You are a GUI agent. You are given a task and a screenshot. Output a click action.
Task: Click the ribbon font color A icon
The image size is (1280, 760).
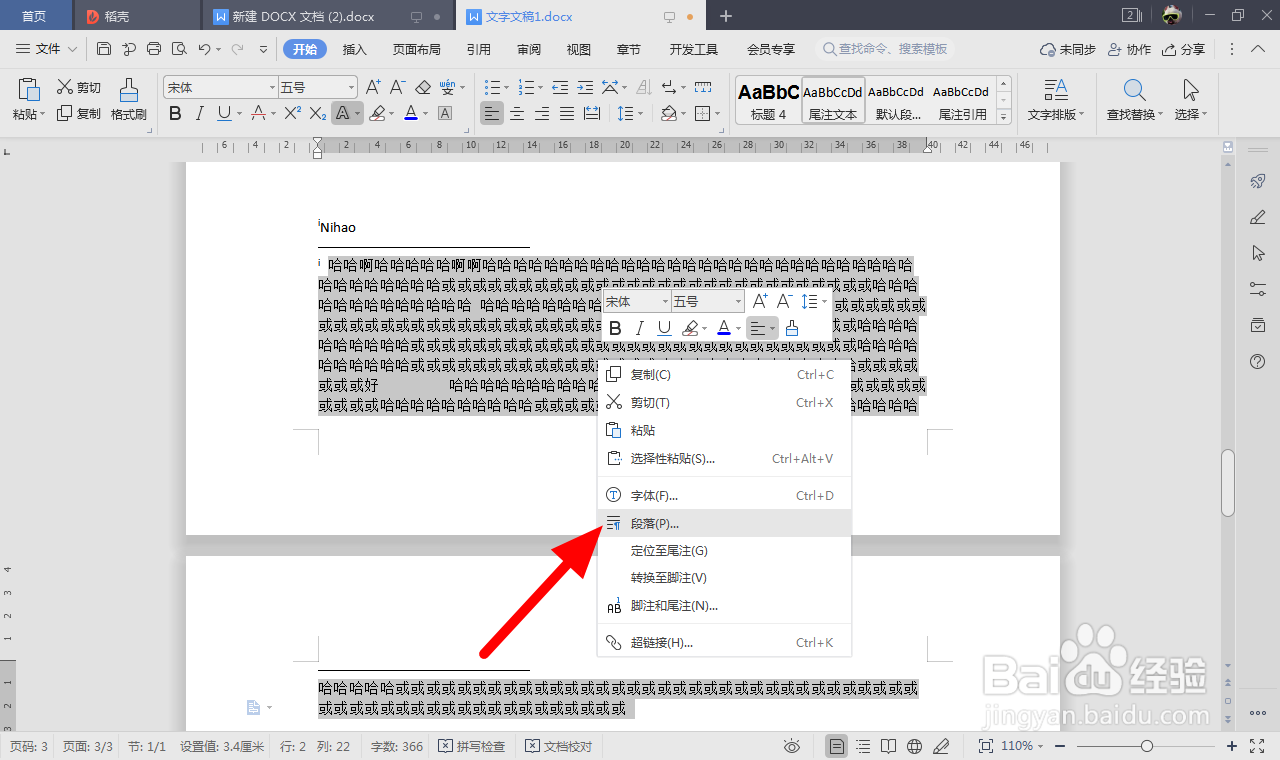410,113
